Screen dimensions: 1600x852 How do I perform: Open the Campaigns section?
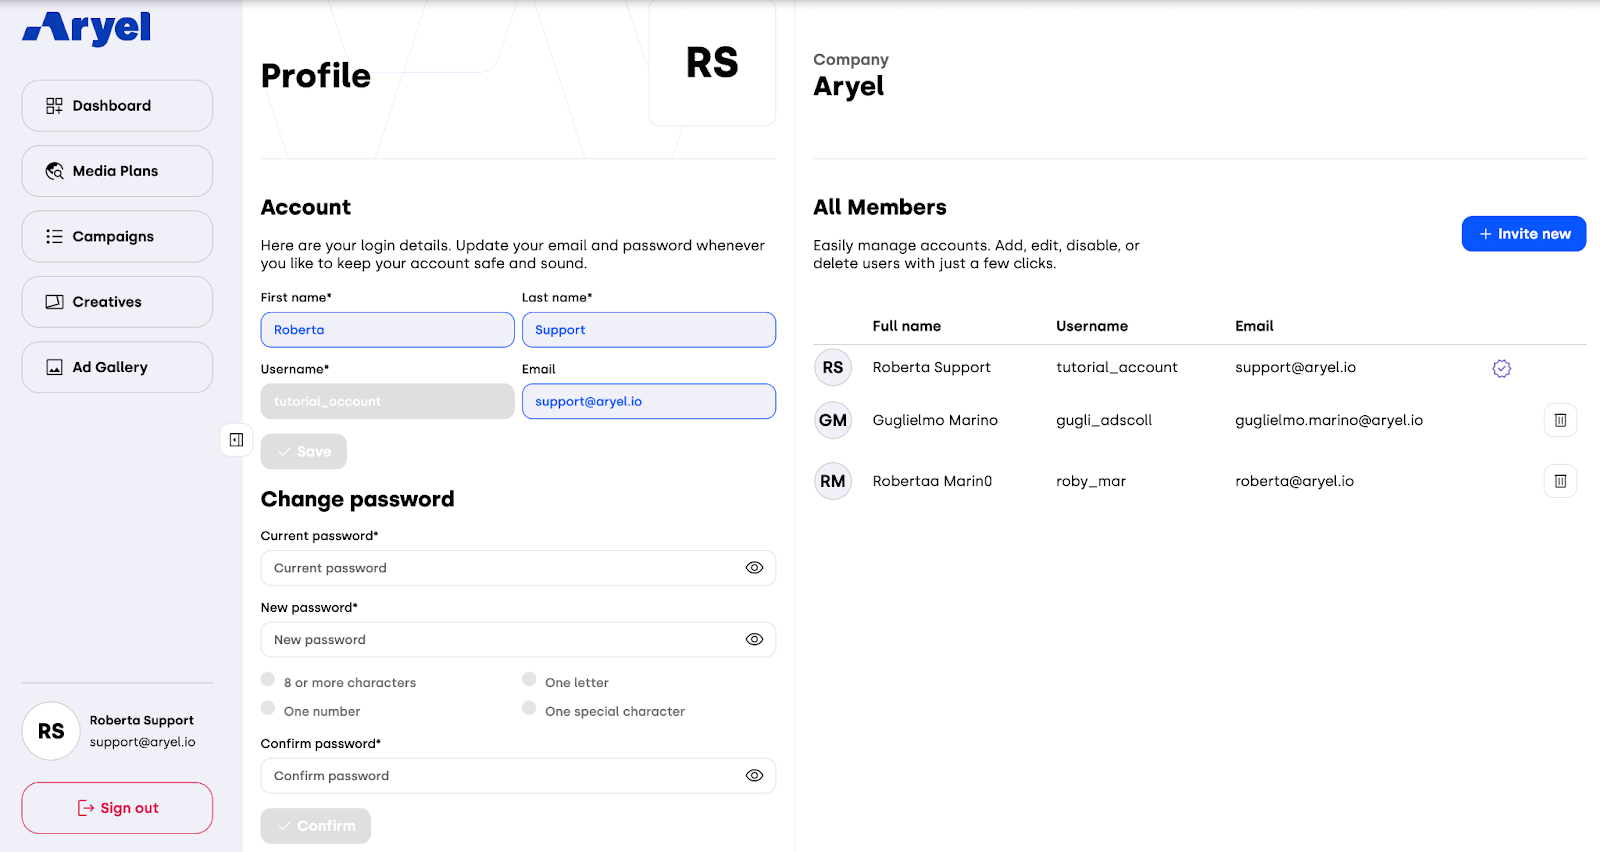tap(117, 237)
